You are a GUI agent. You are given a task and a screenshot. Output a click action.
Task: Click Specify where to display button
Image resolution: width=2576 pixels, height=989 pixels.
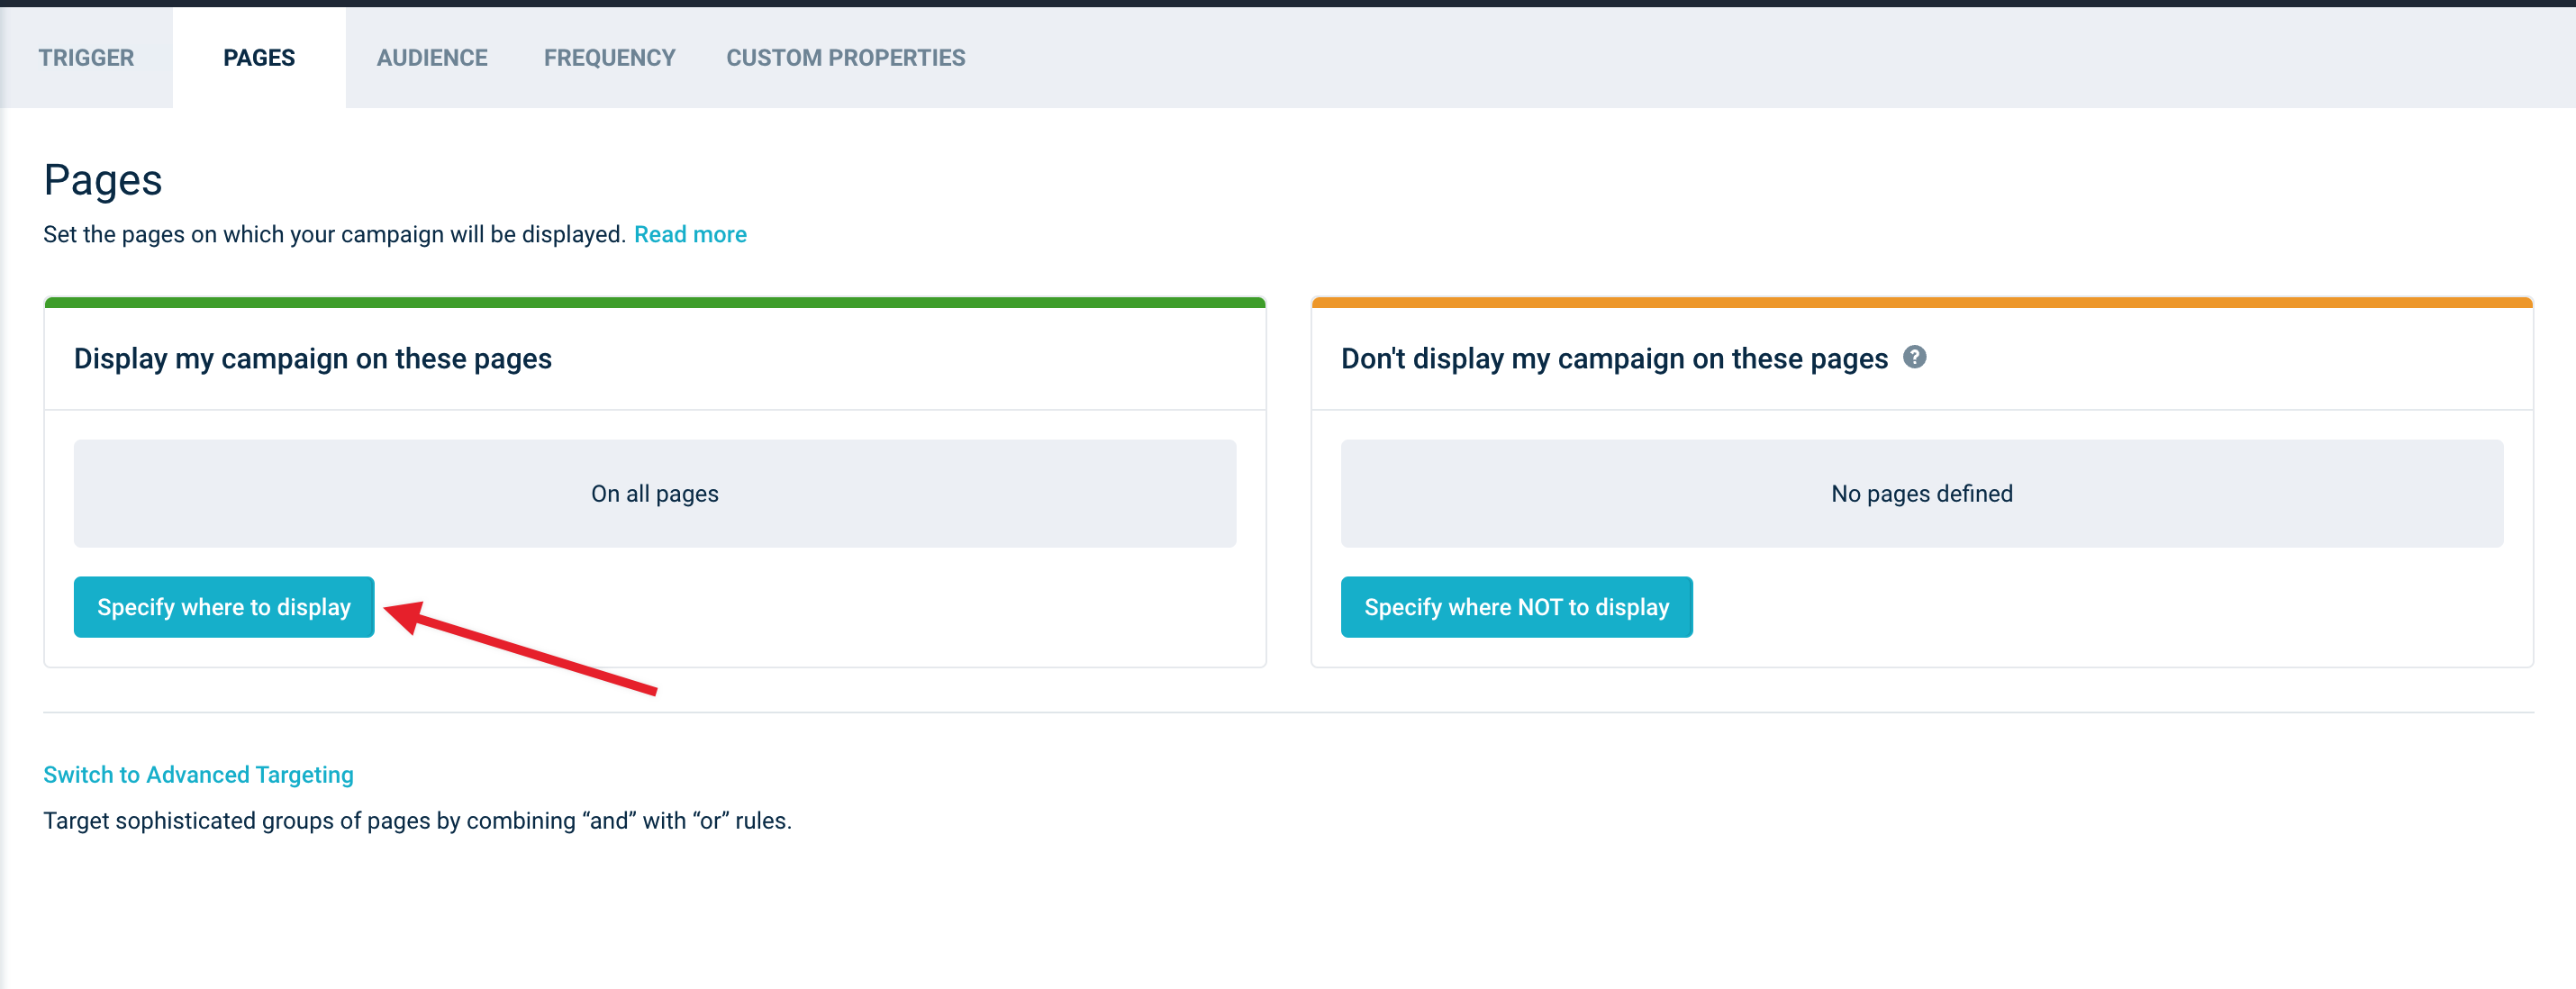[x=224, y=607]
